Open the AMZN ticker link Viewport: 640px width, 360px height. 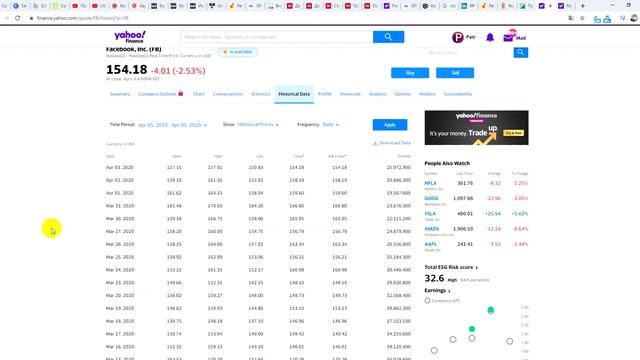[432, 229]
